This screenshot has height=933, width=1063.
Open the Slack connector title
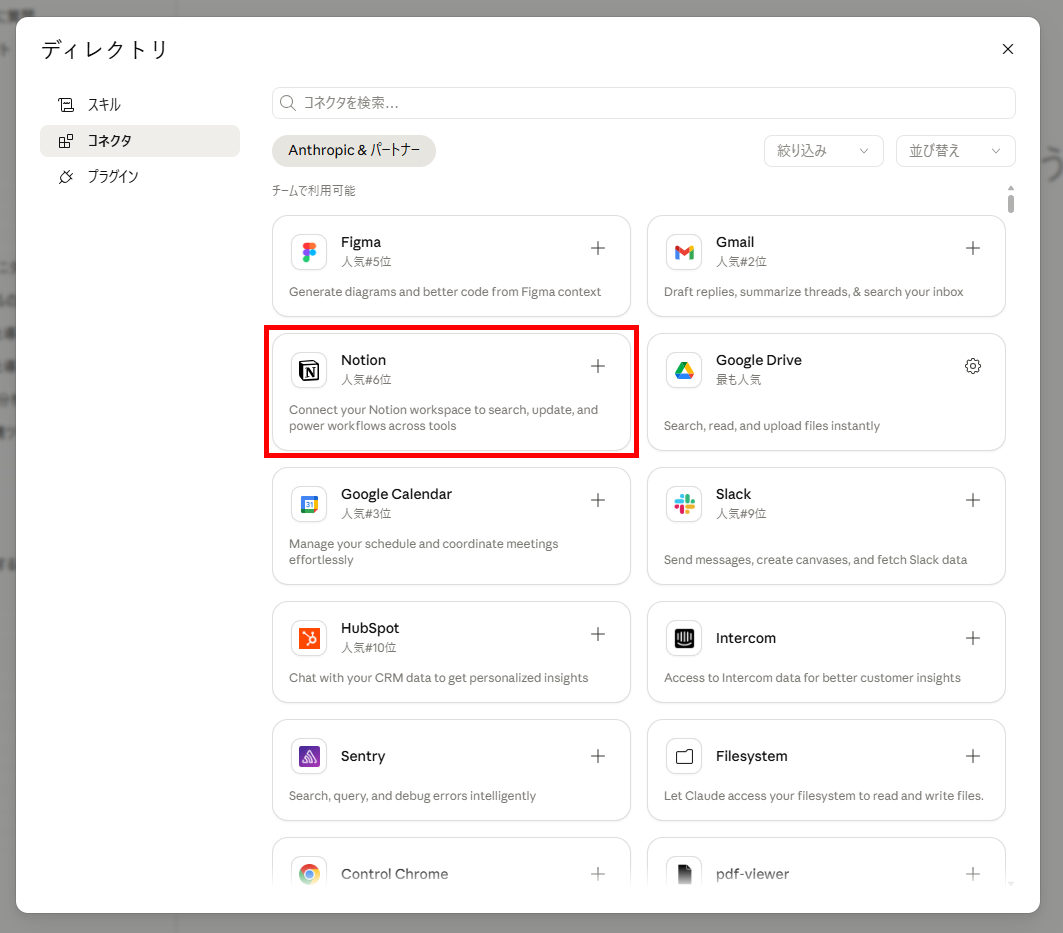[x=734, y=494]
